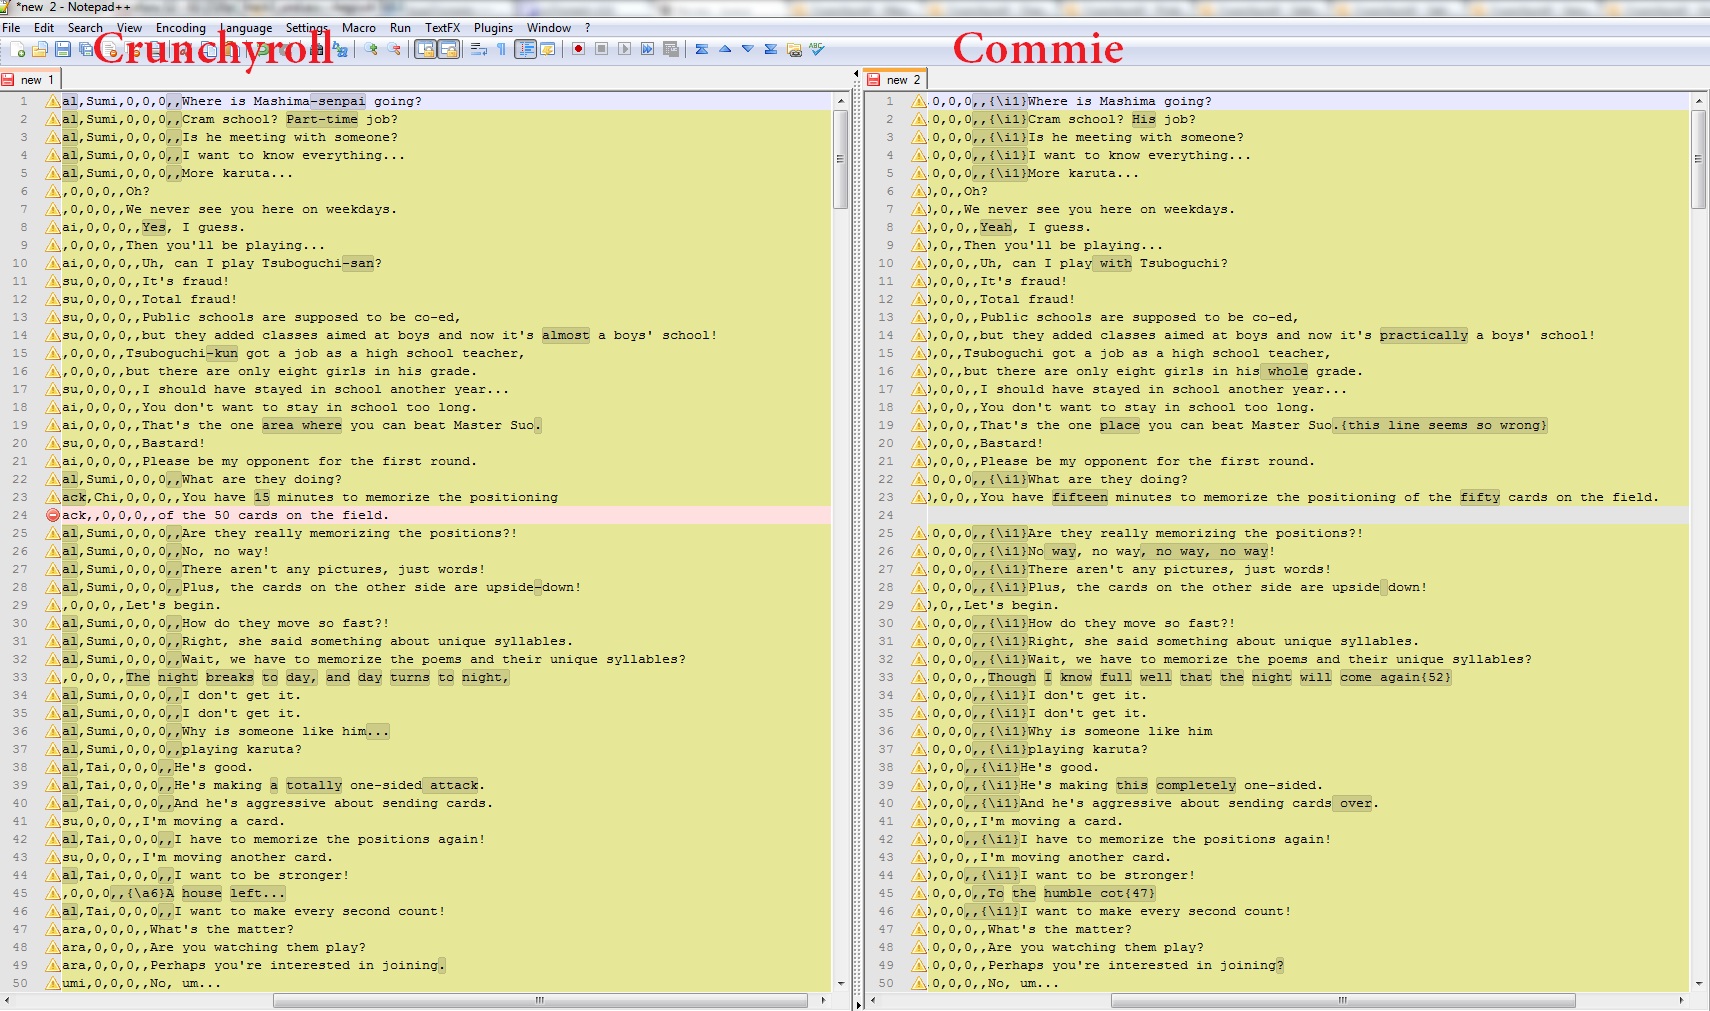Click right pane line 'To the humble cot{47}'
This screenshot has width=1710, height=1011.
coord(1071,893)
